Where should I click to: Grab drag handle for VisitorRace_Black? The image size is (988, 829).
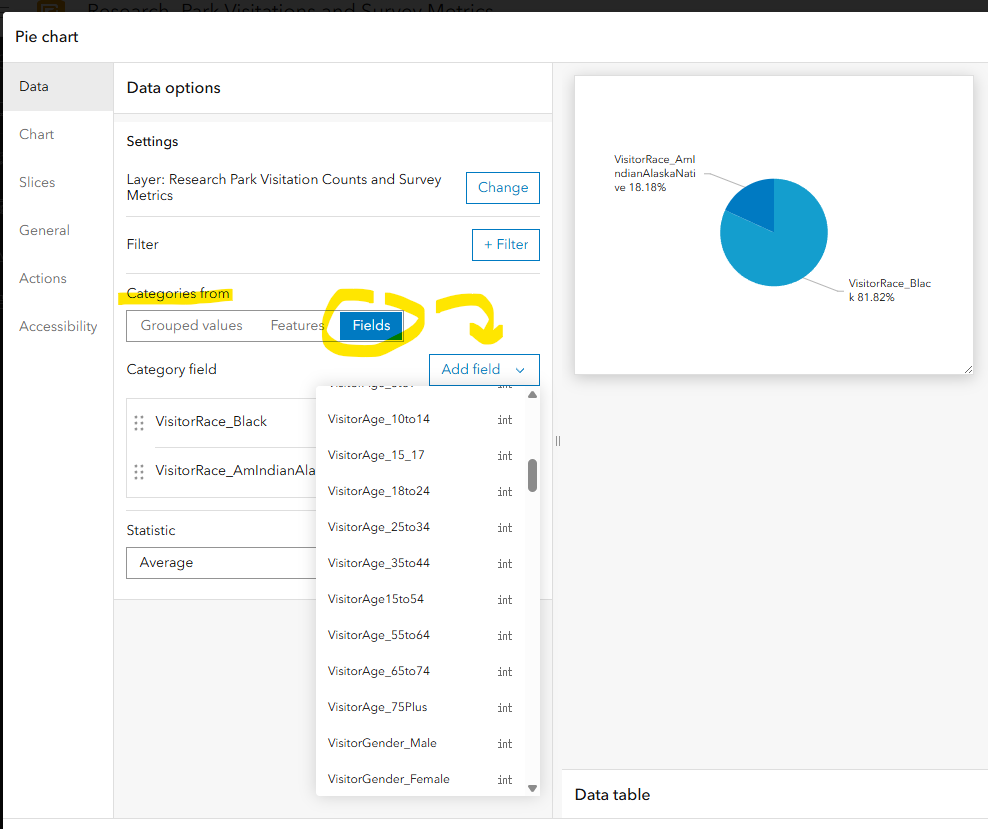coord(139,423)
